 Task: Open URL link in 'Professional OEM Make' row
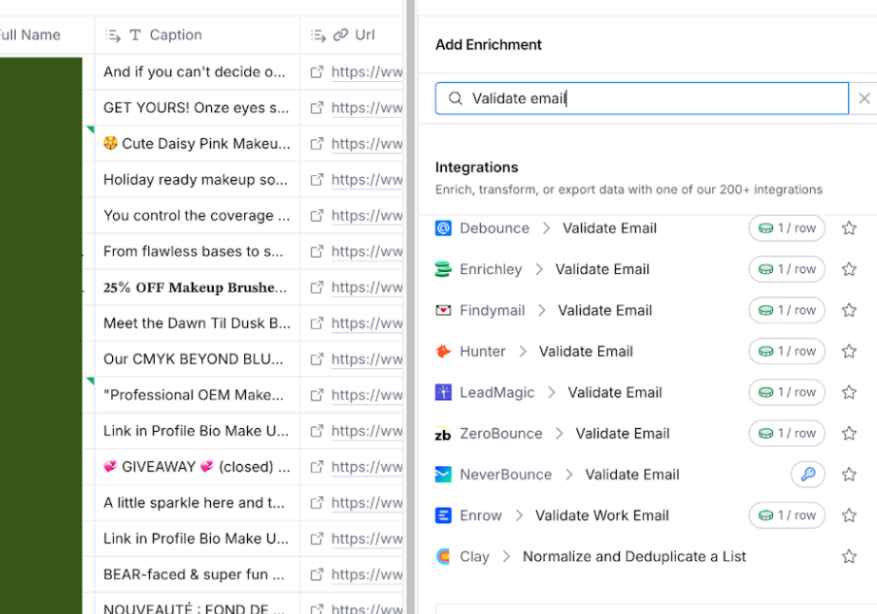[366, 395]
